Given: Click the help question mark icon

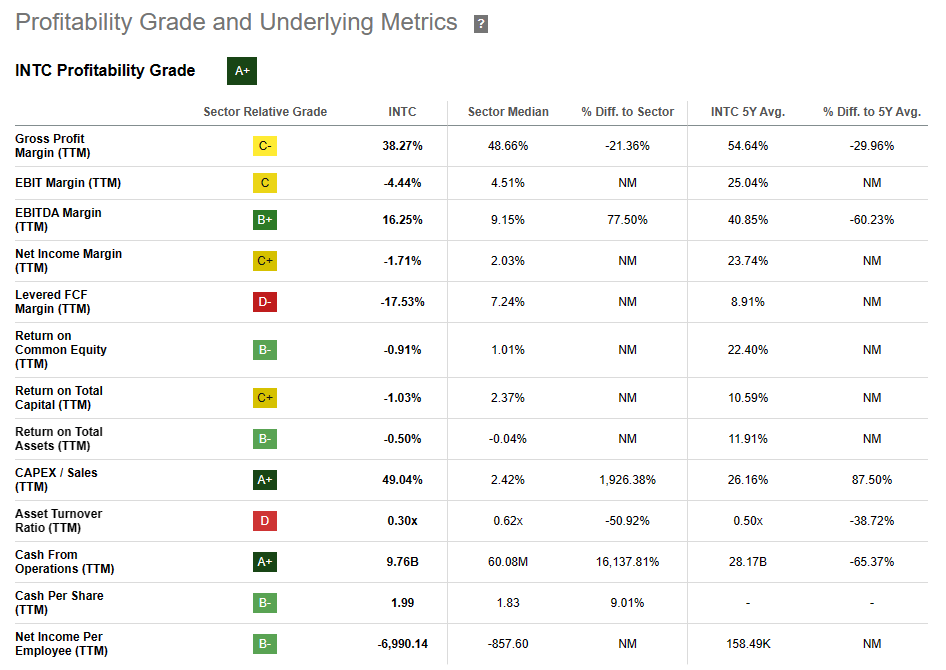Looking at the screenshot, I should [x=480, y=24].
